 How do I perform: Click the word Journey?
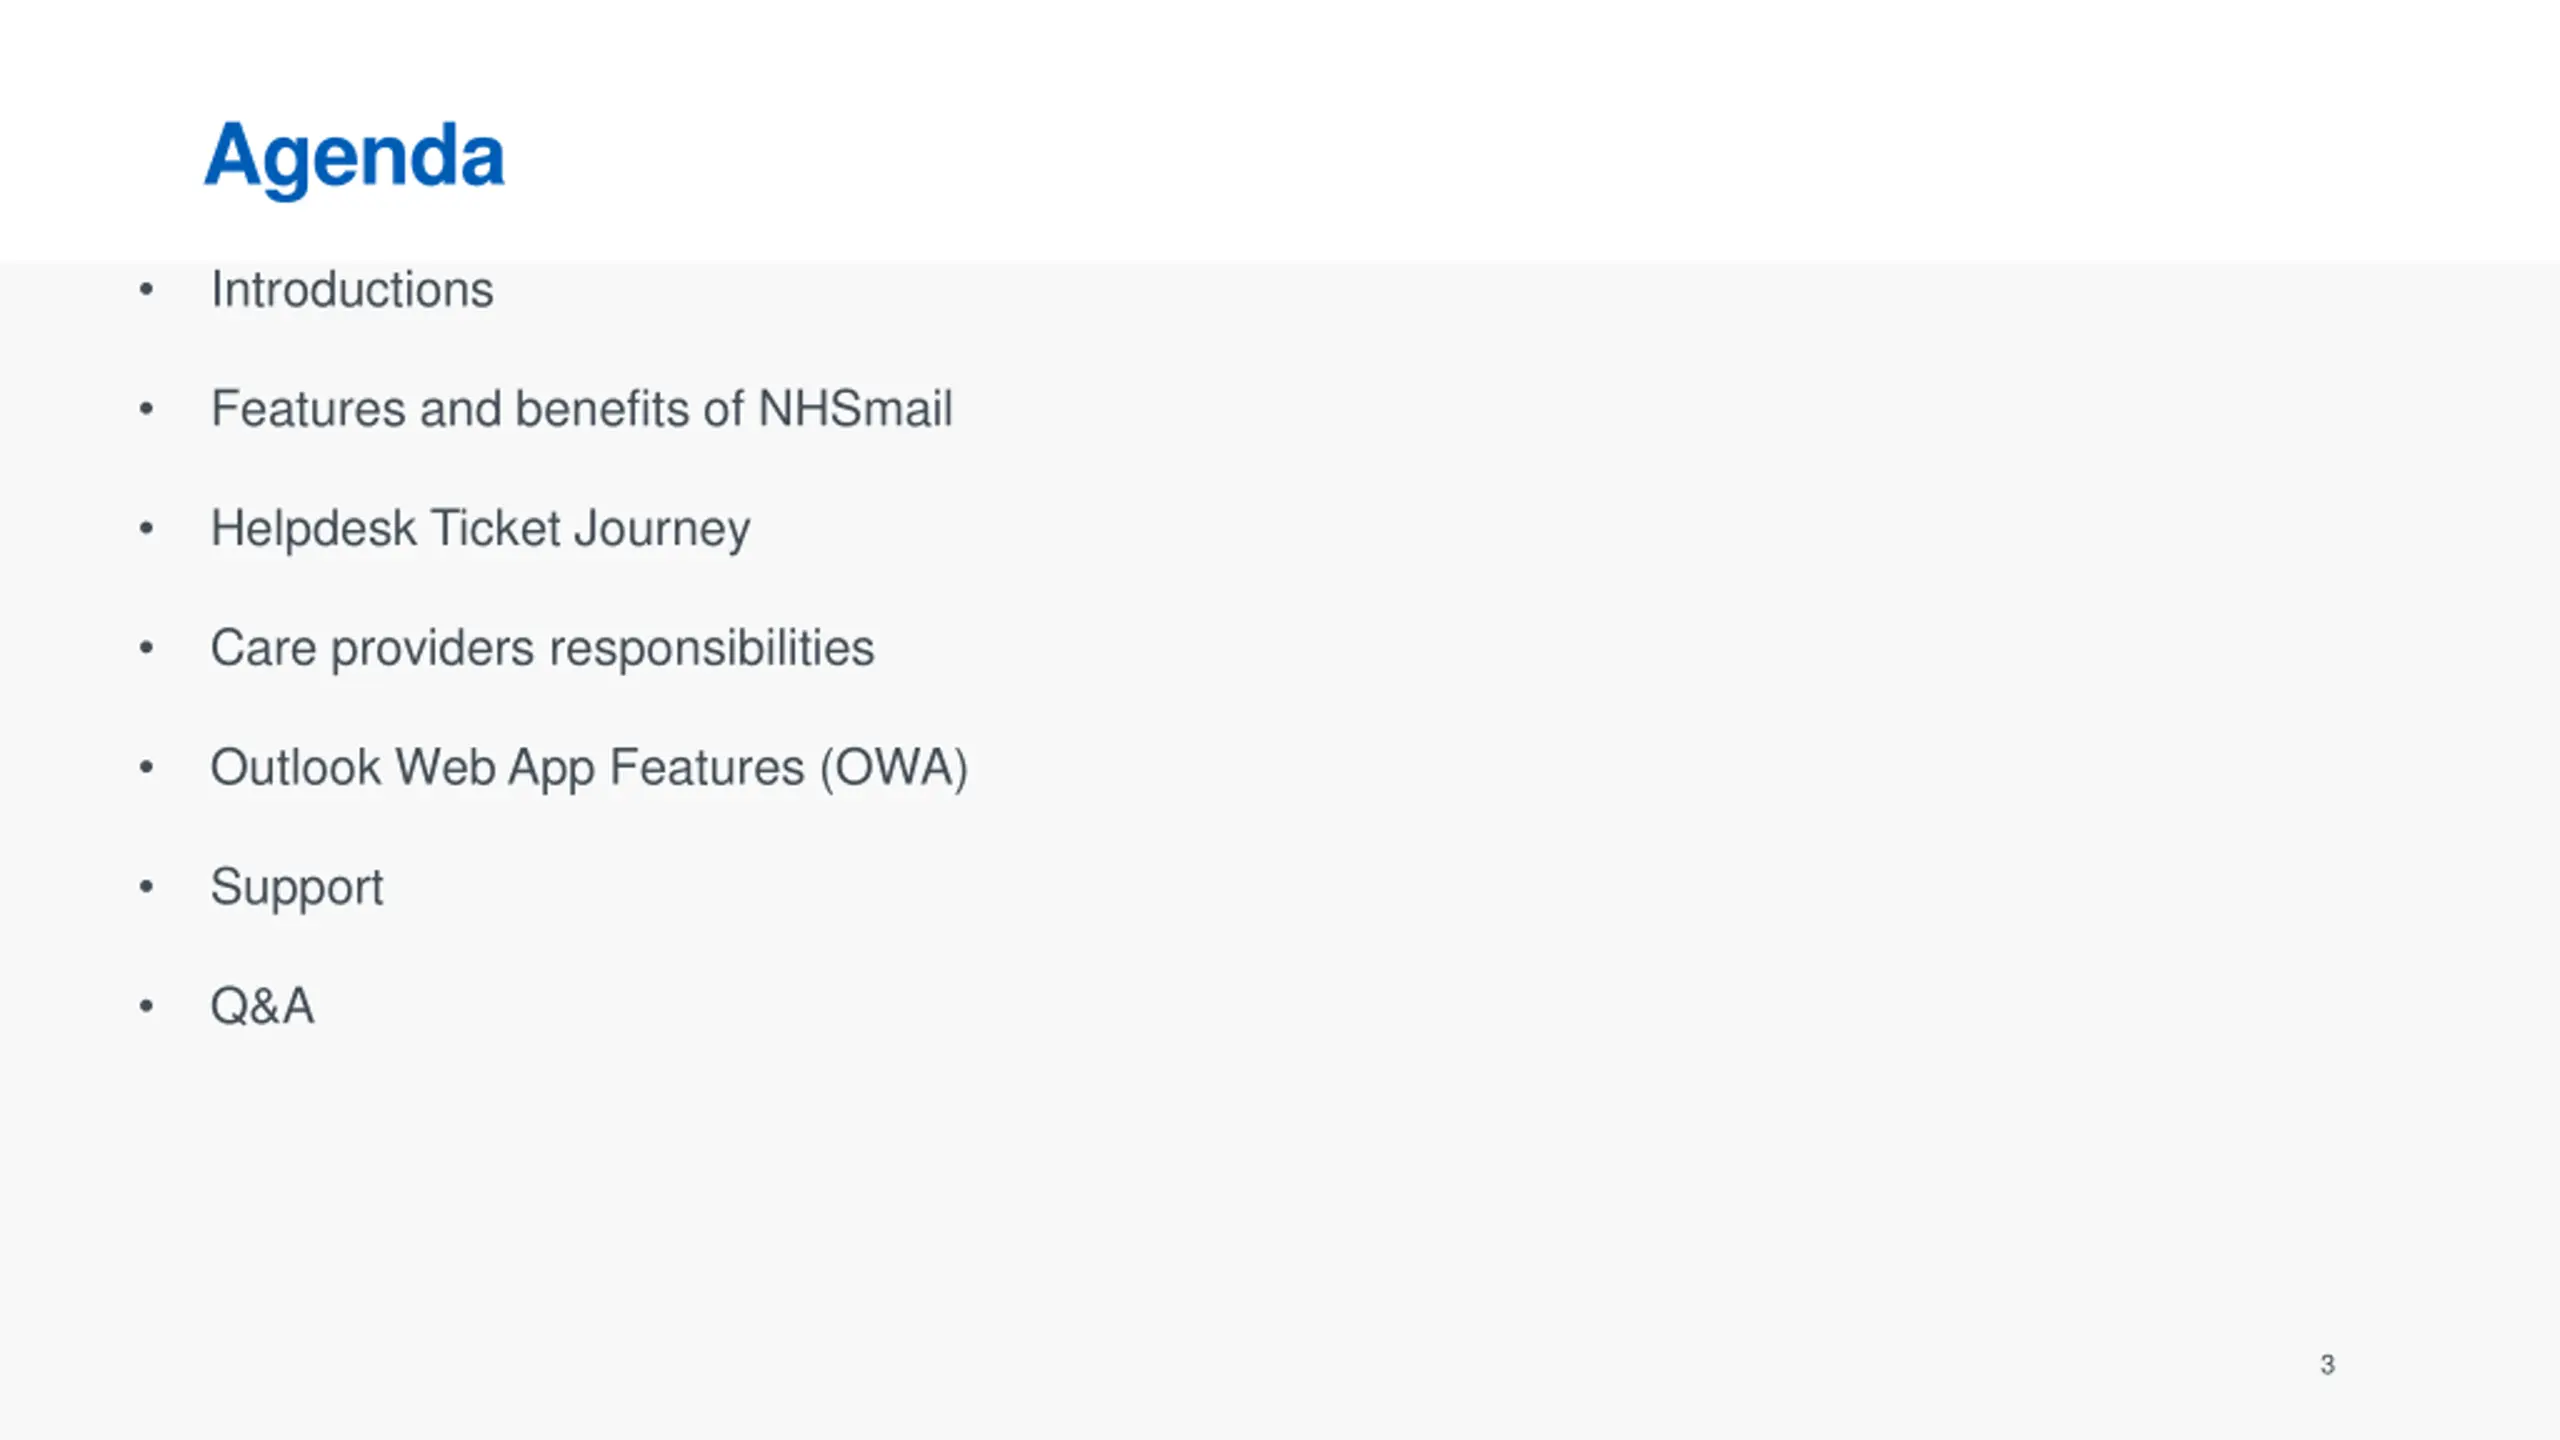[662, 529]
